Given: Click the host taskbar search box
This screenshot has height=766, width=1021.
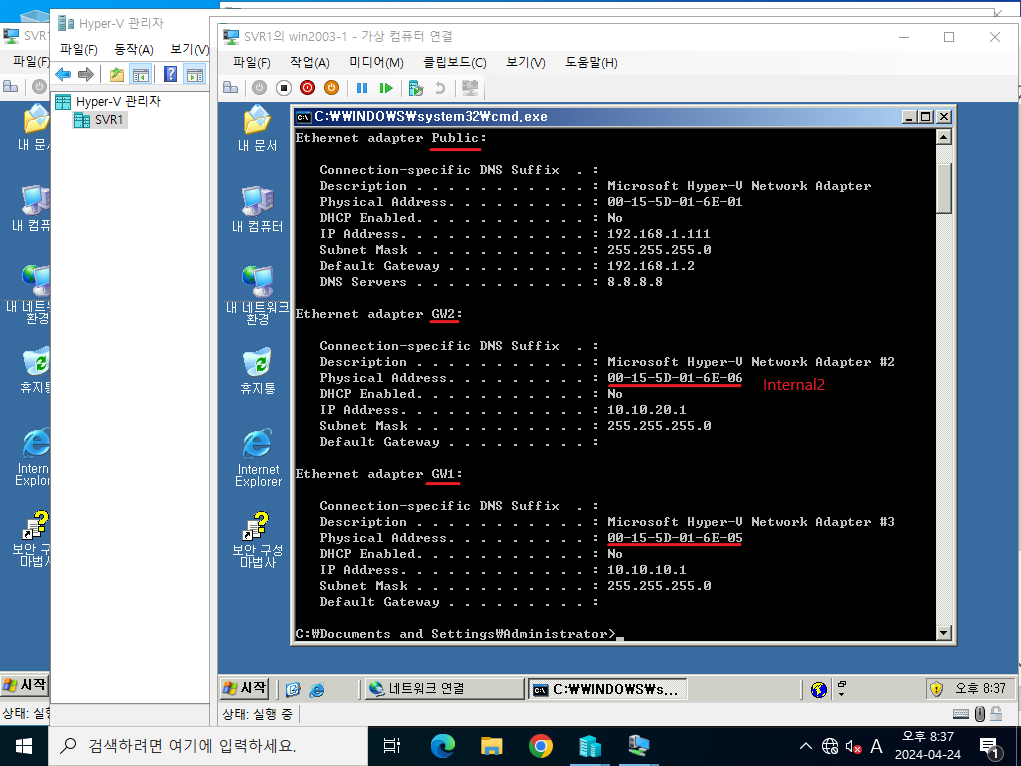Looking at the screenshot, I should [208, 746].
